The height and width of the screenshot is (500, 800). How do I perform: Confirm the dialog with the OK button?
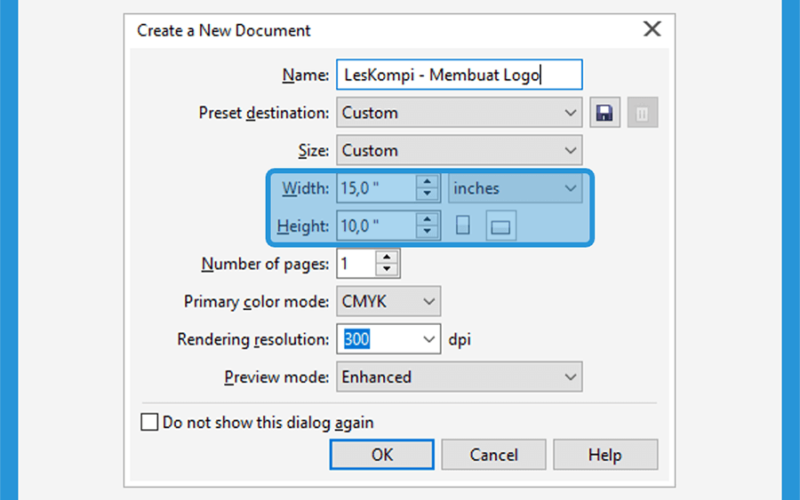coord(382,454)
